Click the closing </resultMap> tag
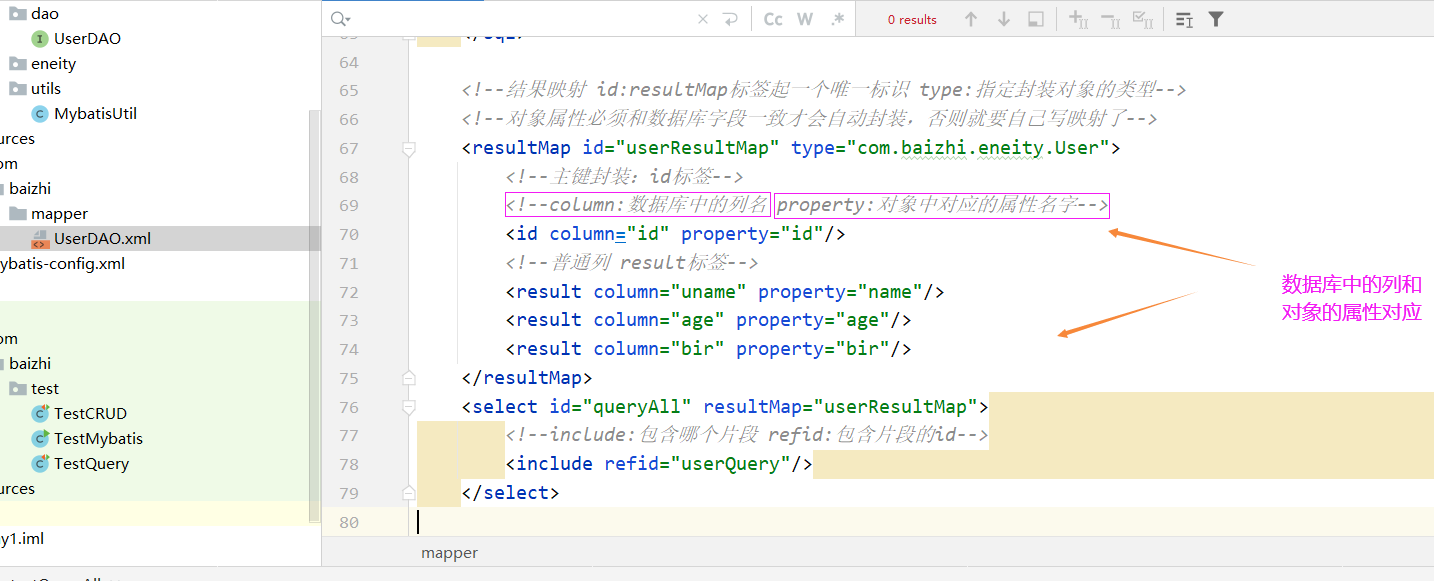Image resolution: width=1434 pixels, height=581 pixels. coord(527,378)
